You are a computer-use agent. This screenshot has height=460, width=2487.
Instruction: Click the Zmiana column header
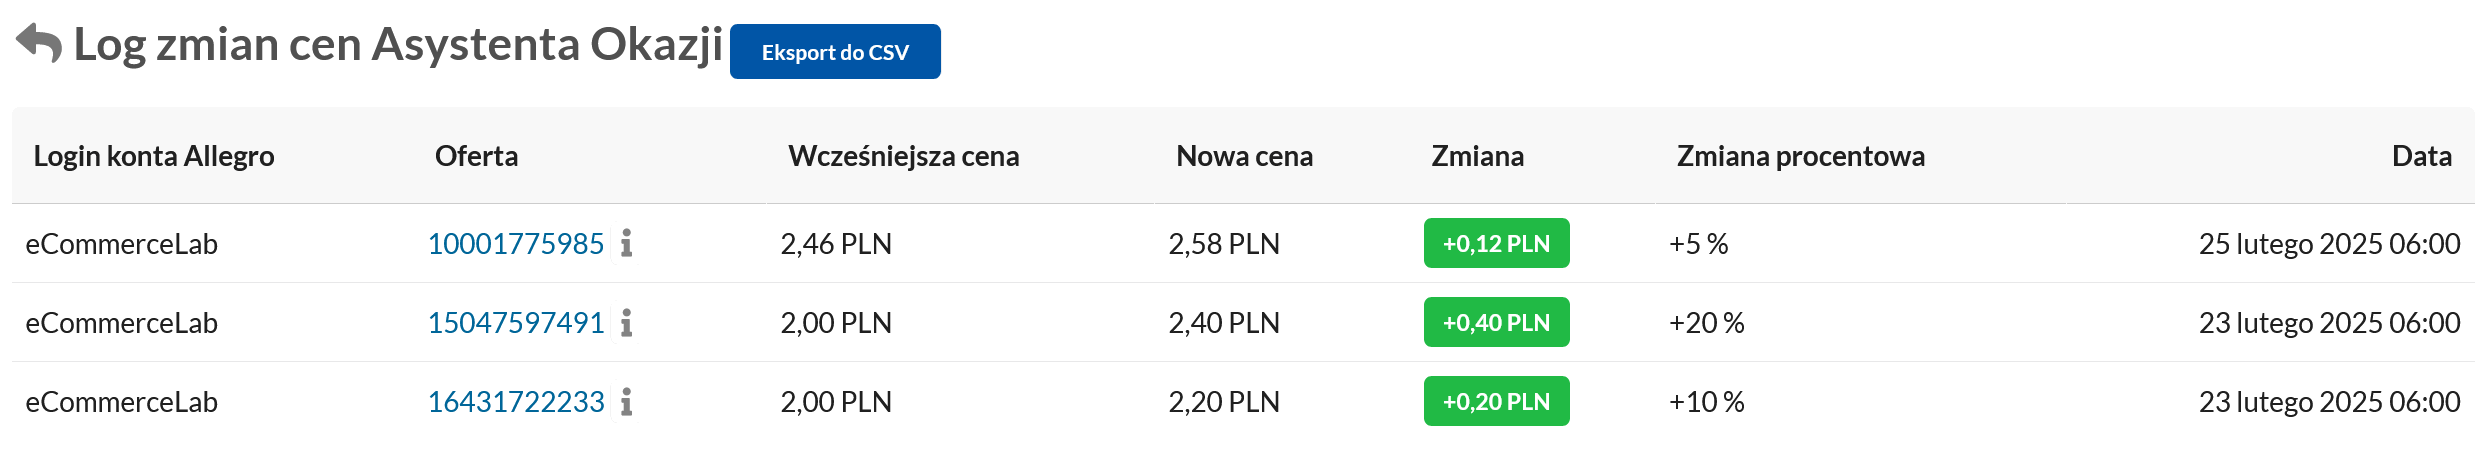tap(1477, 156)
